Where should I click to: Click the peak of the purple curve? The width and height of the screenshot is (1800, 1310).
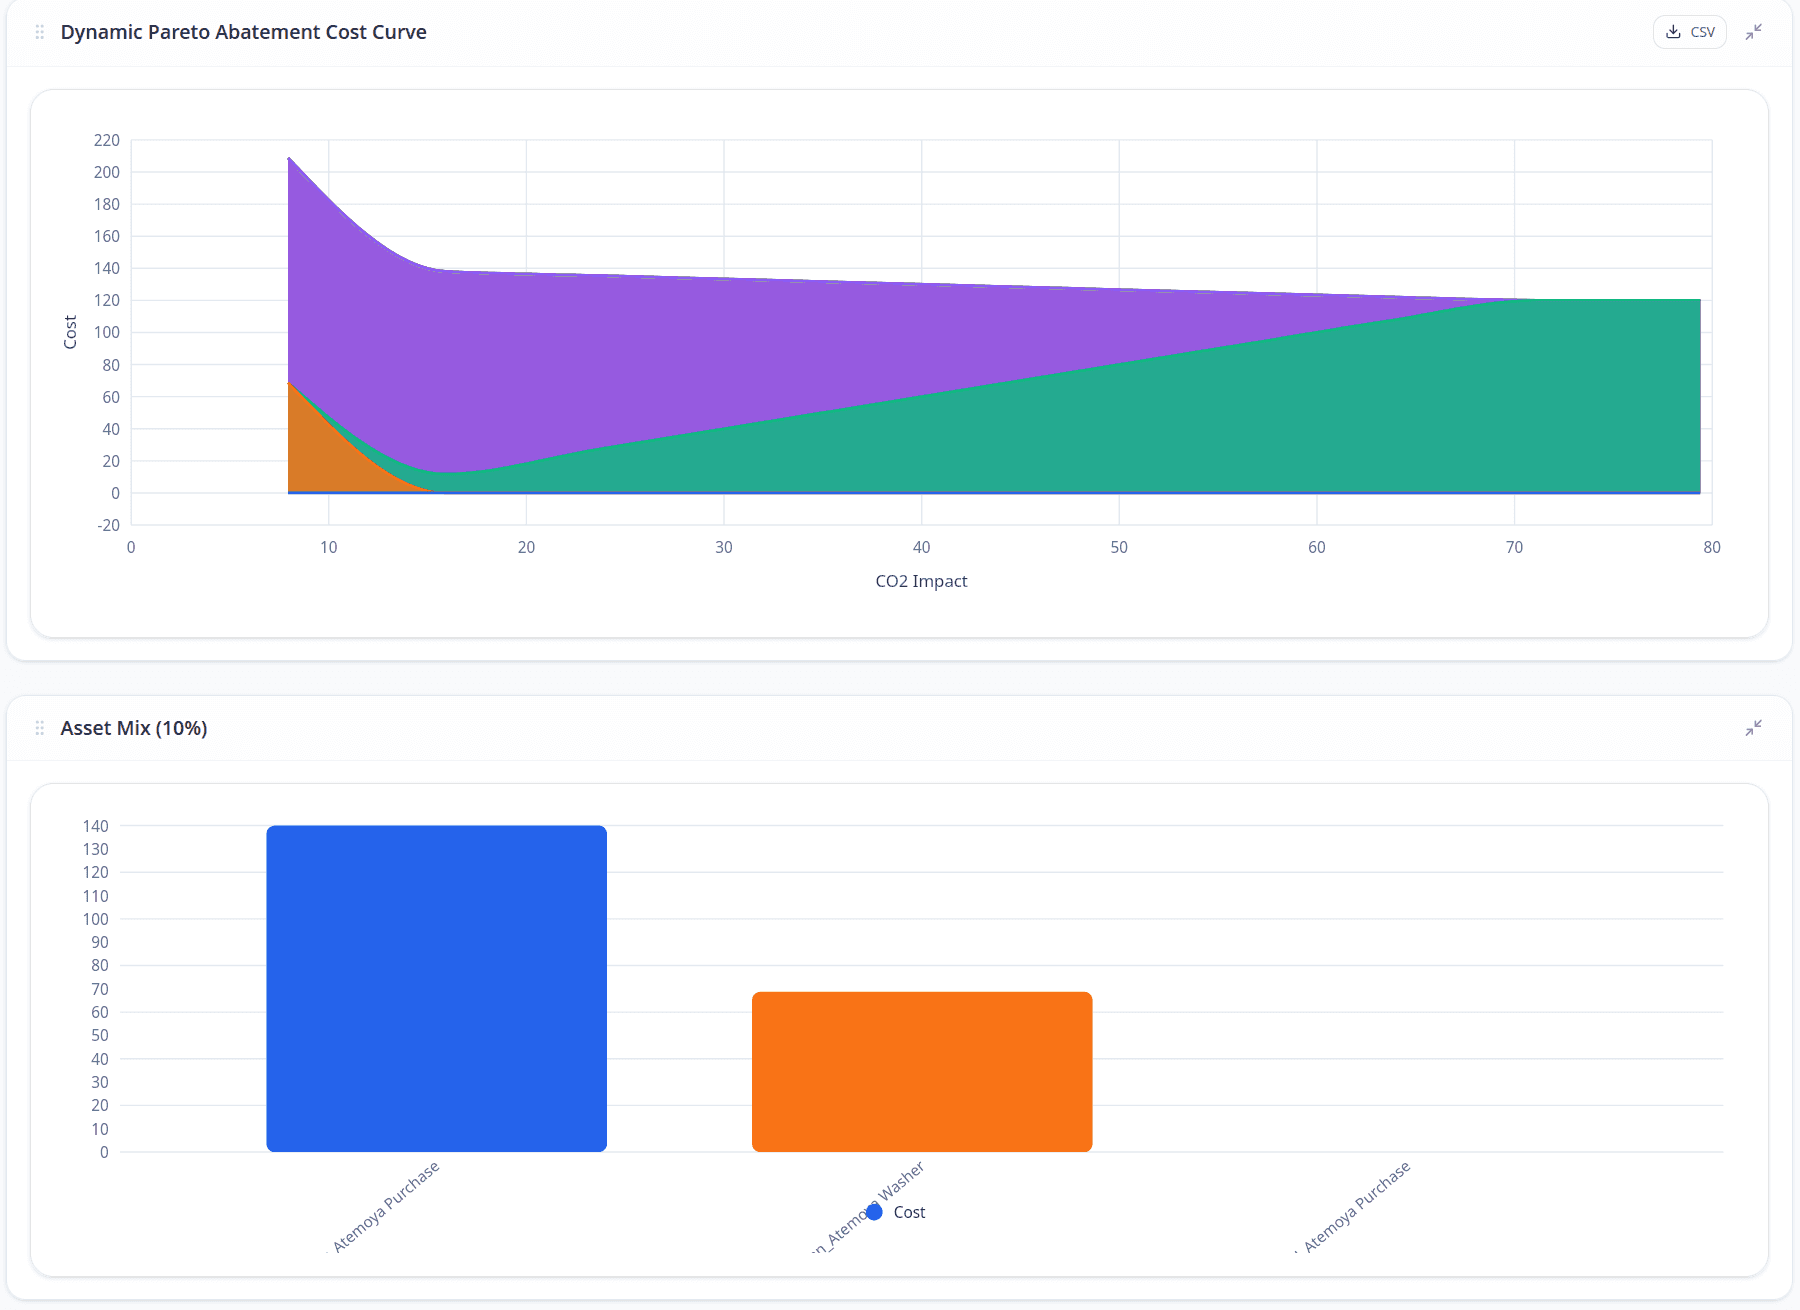pyautogui.click(x=289, y=159)
